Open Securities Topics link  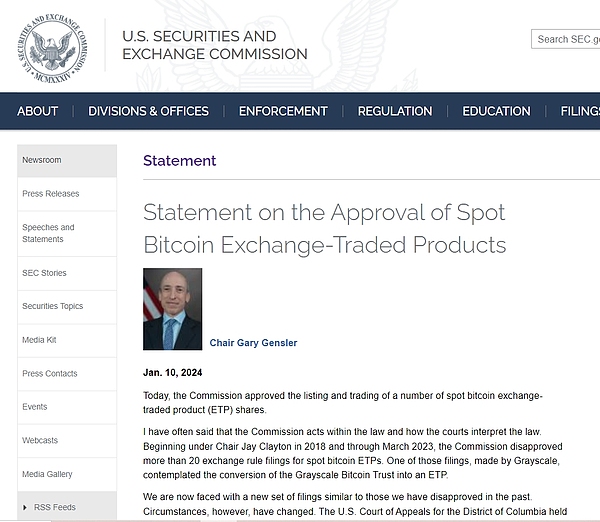tap(53, 306)
